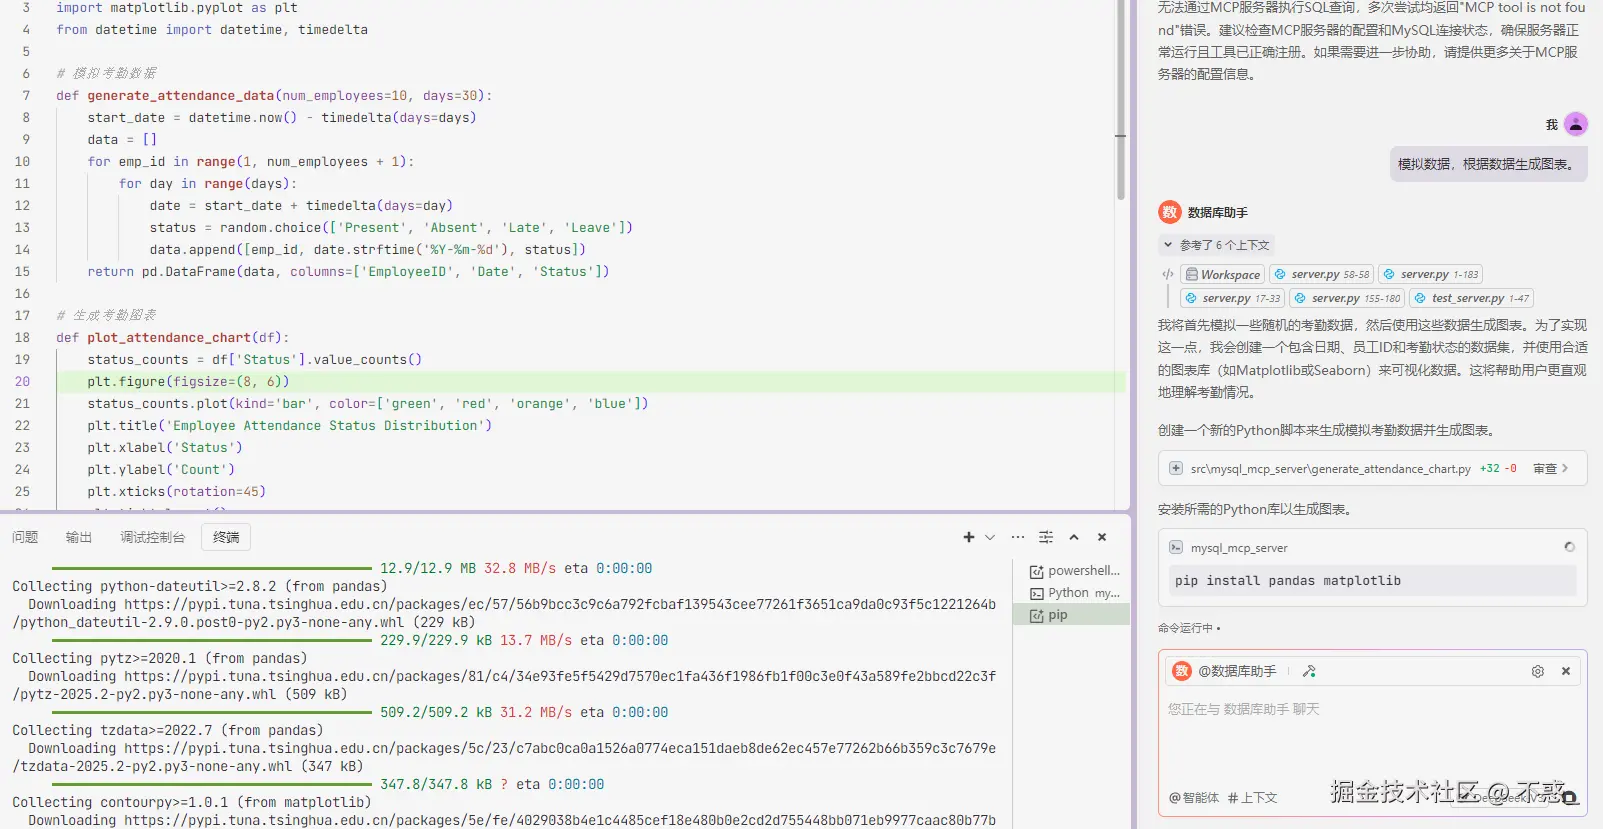1603x829 pixels.
Task: Click the 数据库助手 avatar in the chat response header
Action: pyautogui.click(x=1170, y=212)
